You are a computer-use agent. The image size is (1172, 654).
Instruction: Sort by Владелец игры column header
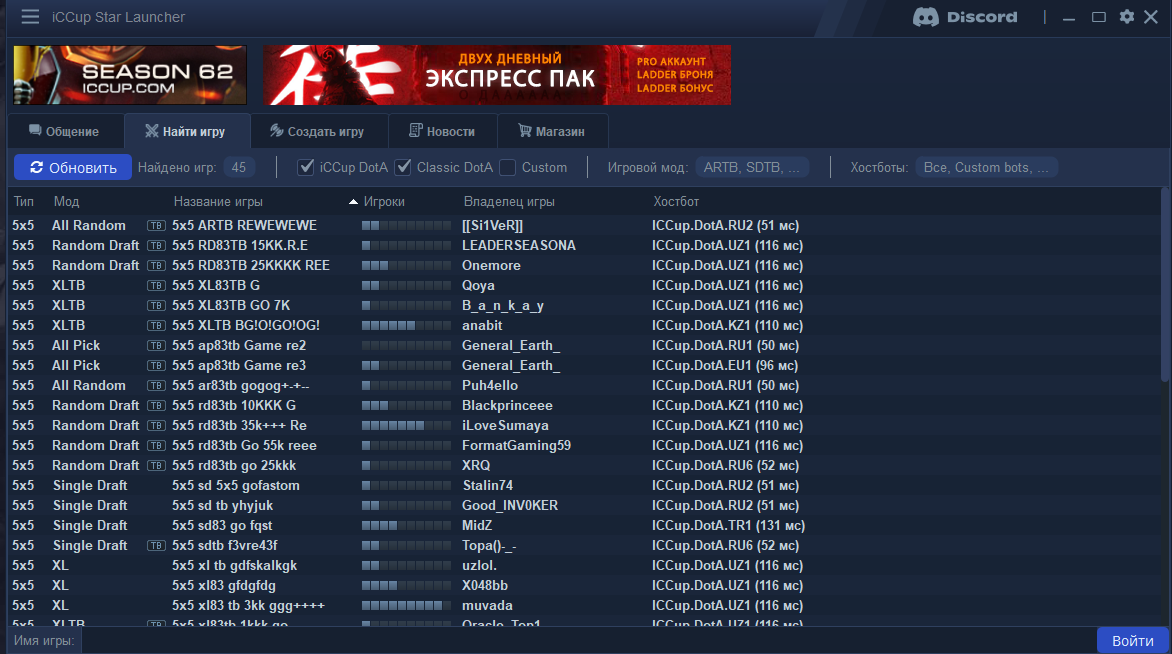coord(509,202)
